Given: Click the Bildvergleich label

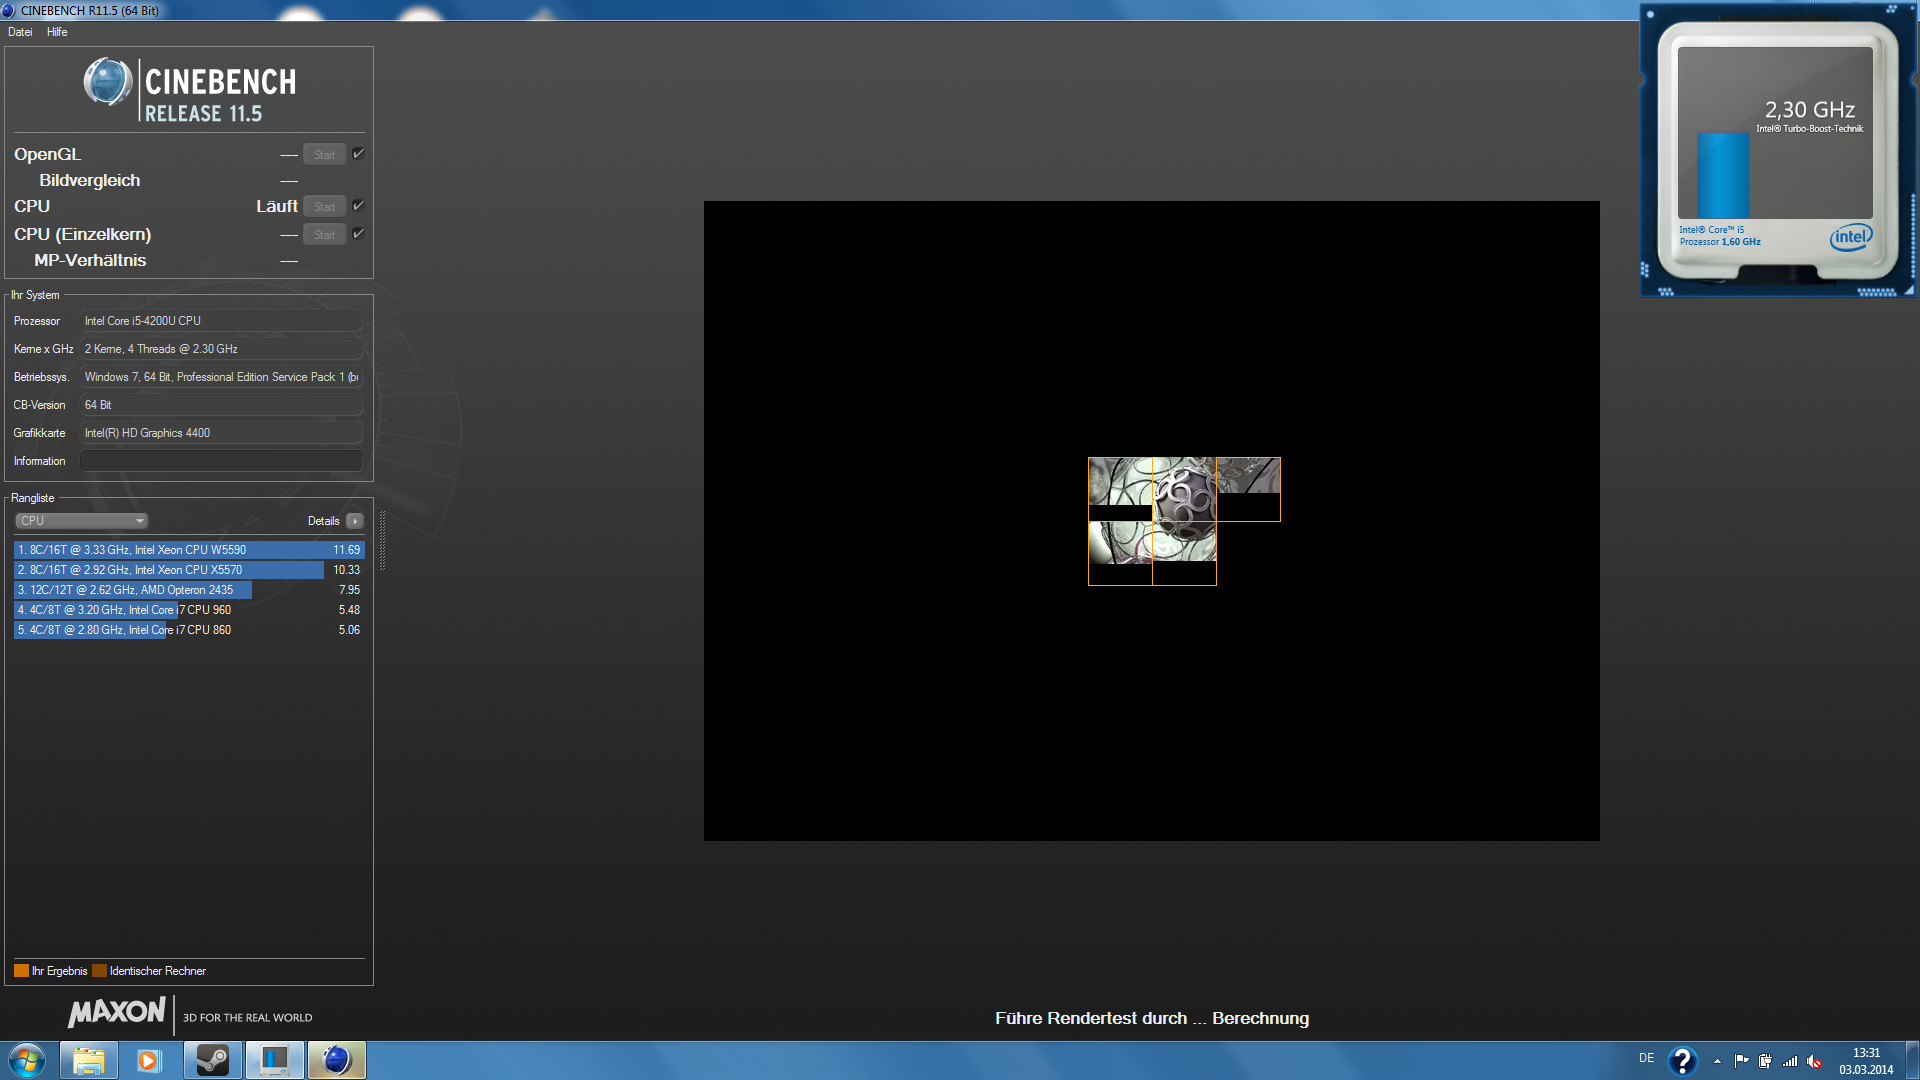Looking at the screenshot, I should [90, 180].
